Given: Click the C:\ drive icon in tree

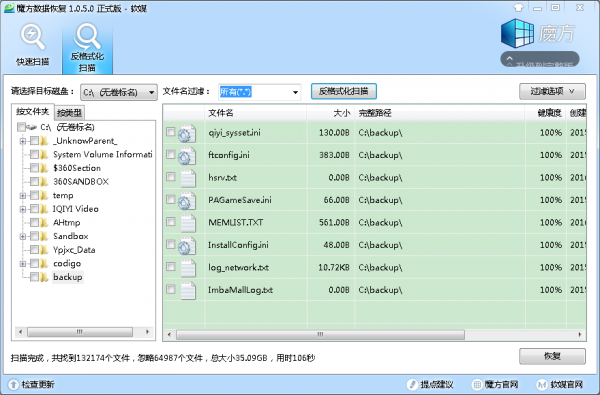Looking at the screenshot, I should click(x=32, y=127).
